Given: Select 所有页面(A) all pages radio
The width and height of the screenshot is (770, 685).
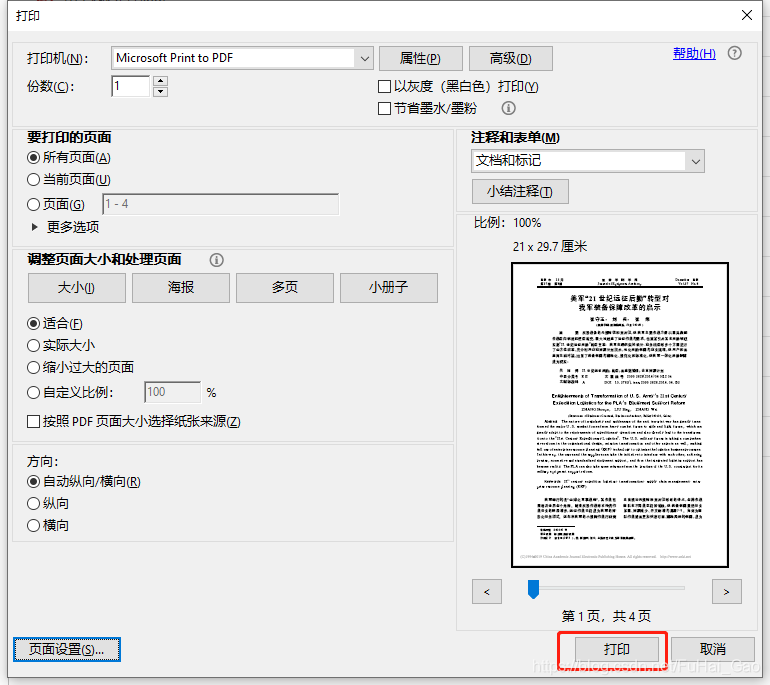Looking at the screenshot, I should point(33,158).
